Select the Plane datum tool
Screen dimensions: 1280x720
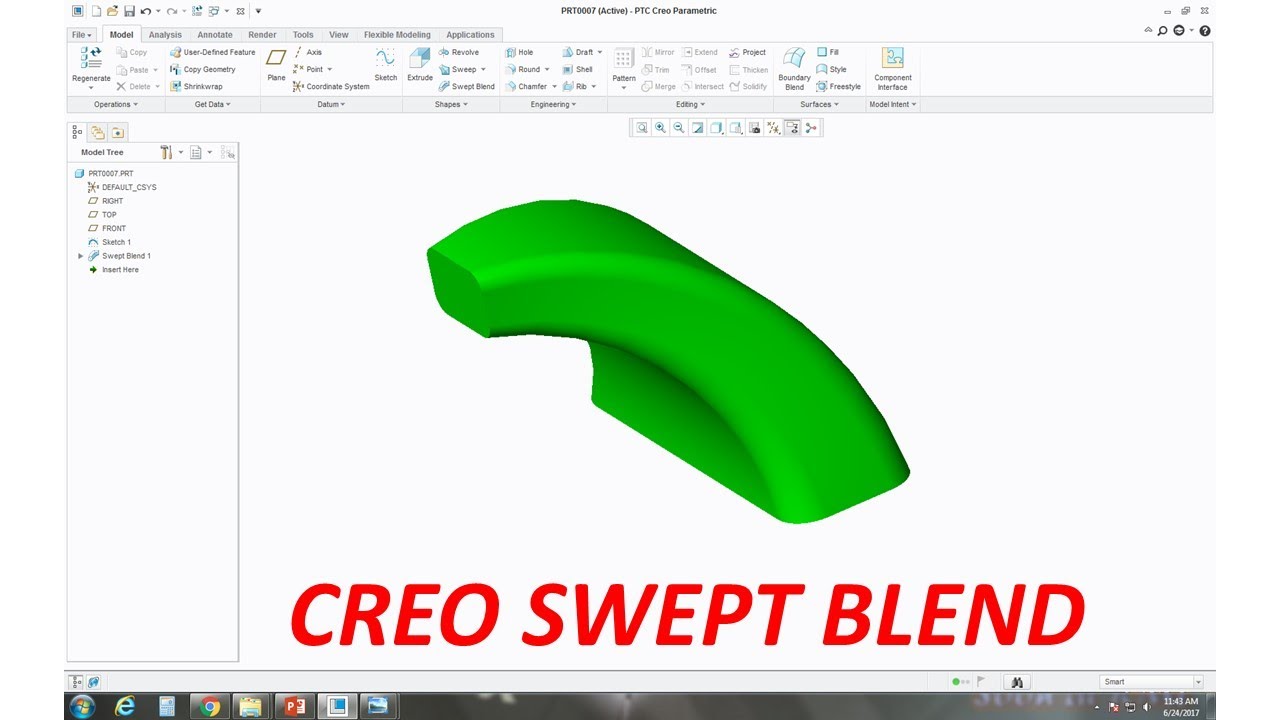pos(276,65)
